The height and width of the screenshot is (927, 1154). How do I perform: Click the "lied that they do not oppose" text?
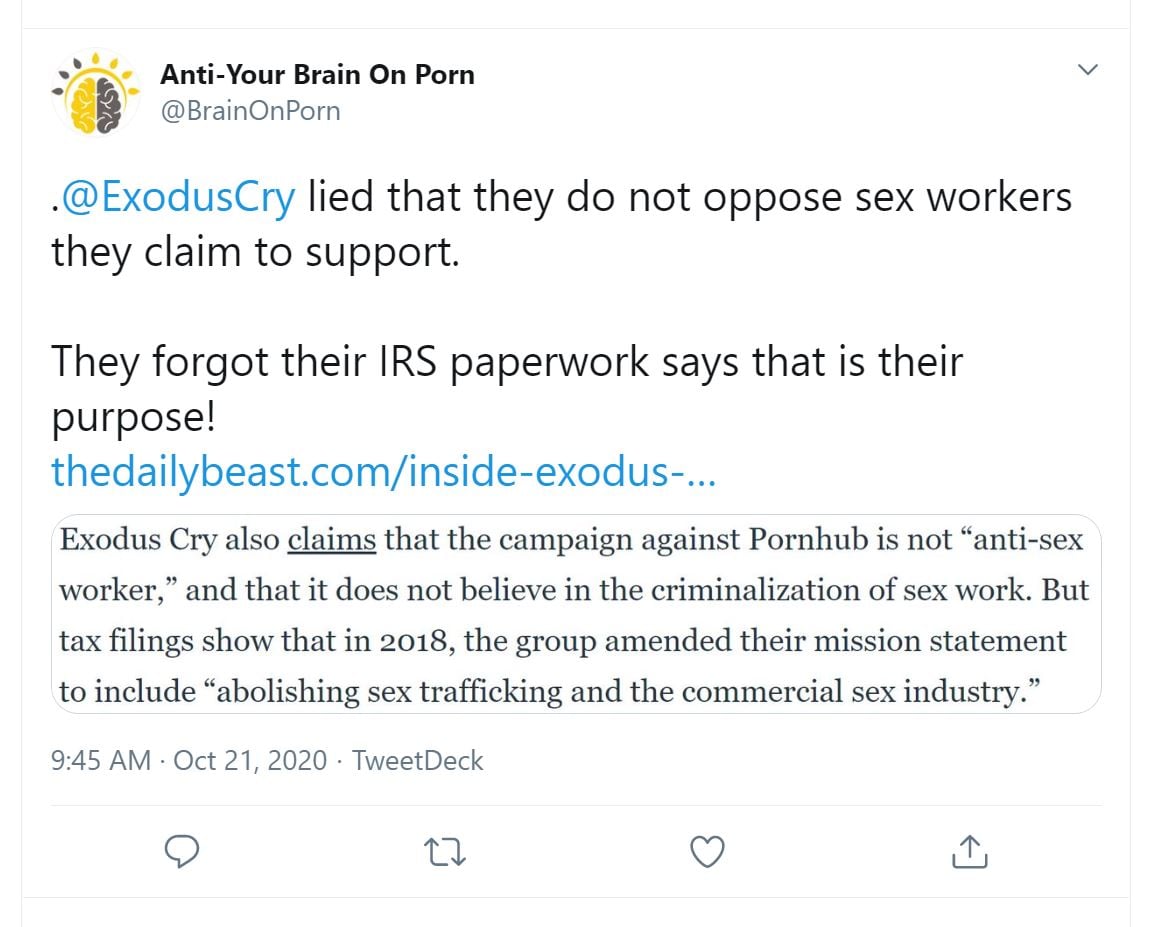tap(500, 197)
